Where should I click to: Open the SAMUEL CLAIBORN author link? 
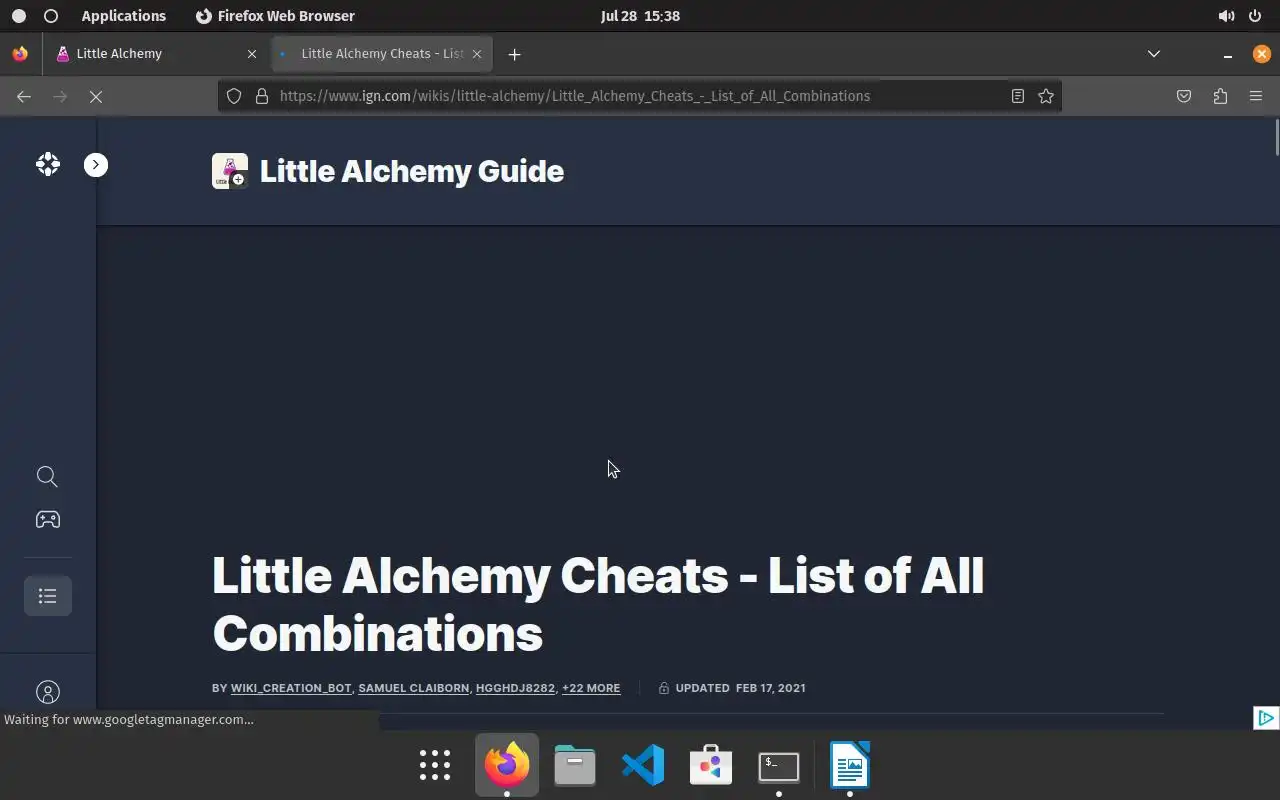pyautogui.click(x=414, y=688)
